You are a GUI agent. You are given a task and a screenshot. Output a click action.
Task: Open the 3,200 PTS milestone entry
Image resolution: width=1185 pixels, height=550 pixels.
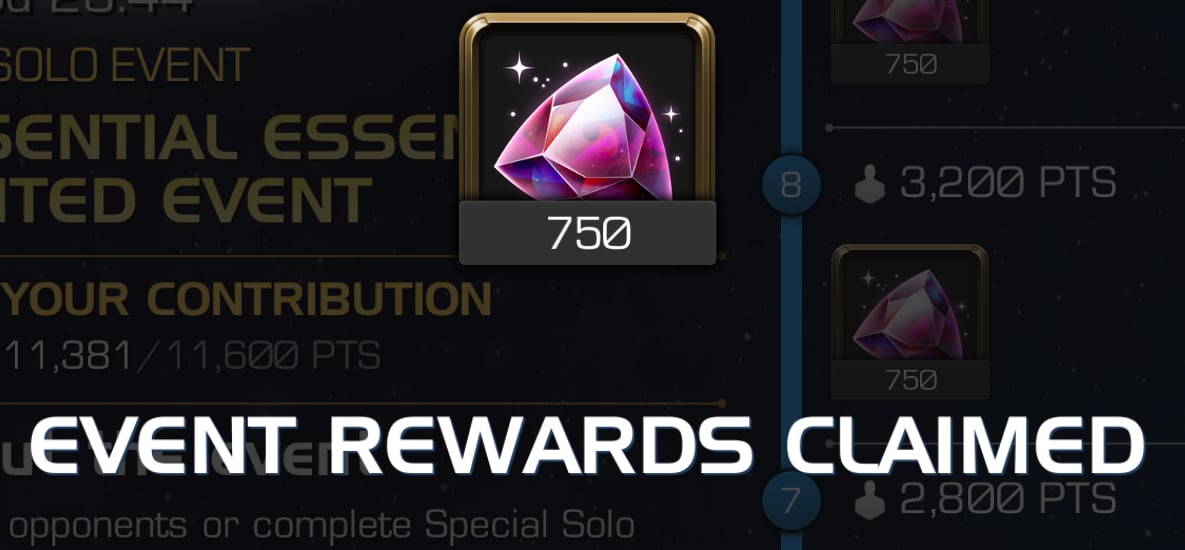[x=985, y=184]
